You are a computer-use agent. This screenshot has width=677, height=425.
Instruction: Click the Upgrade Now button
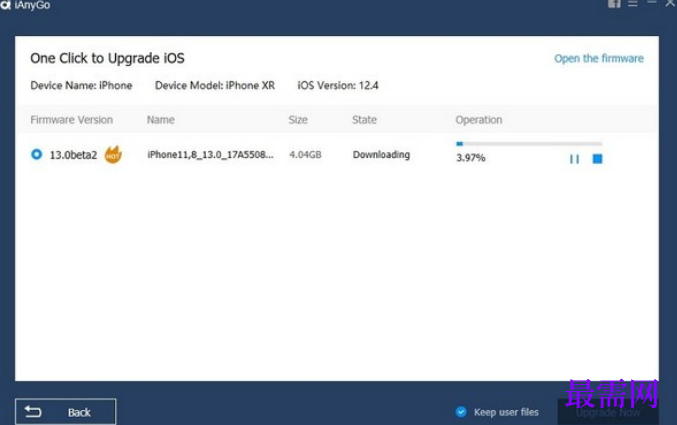click(608, 412)
